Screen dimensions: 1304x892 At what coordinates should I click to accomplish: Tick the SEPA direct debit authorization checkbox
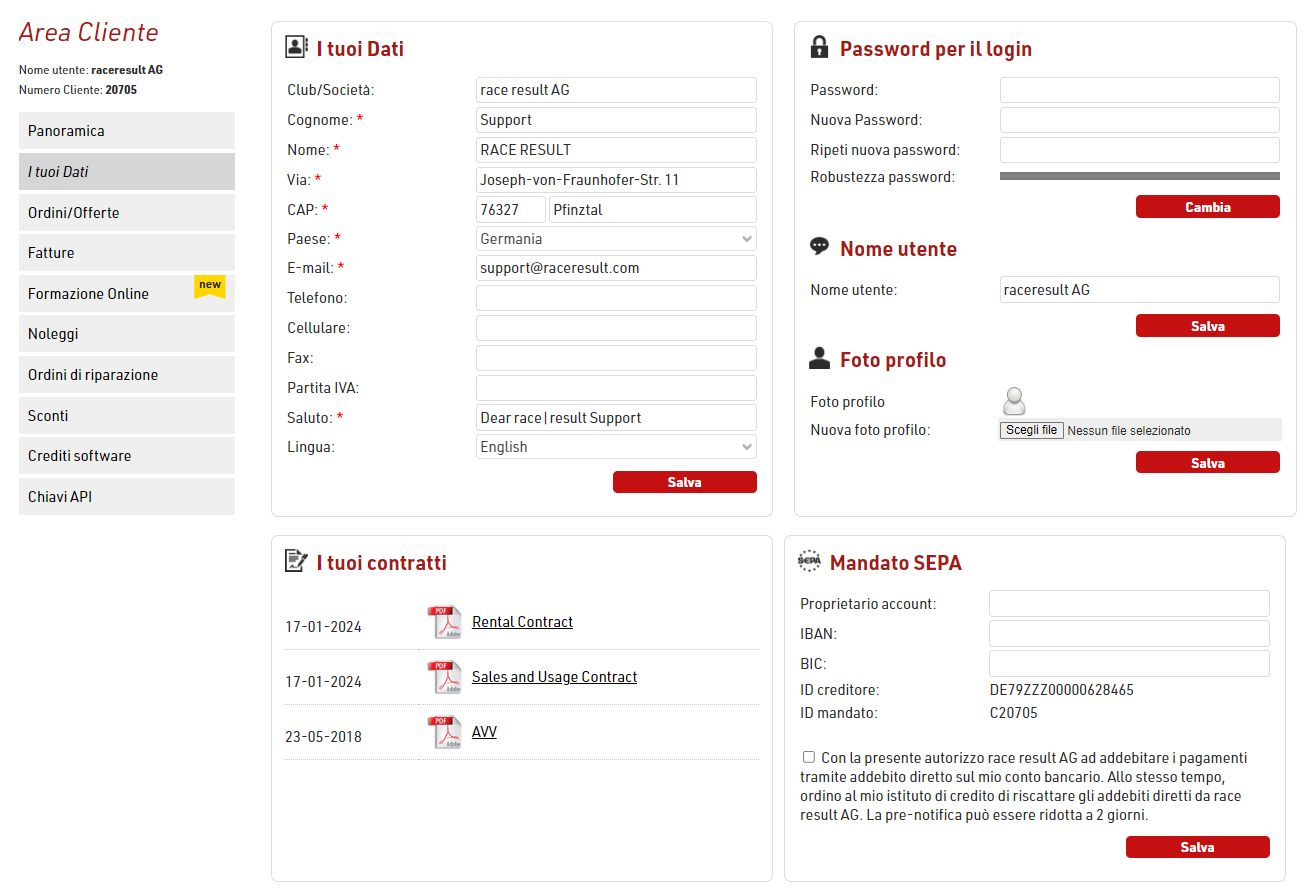[x=809, y=757]
